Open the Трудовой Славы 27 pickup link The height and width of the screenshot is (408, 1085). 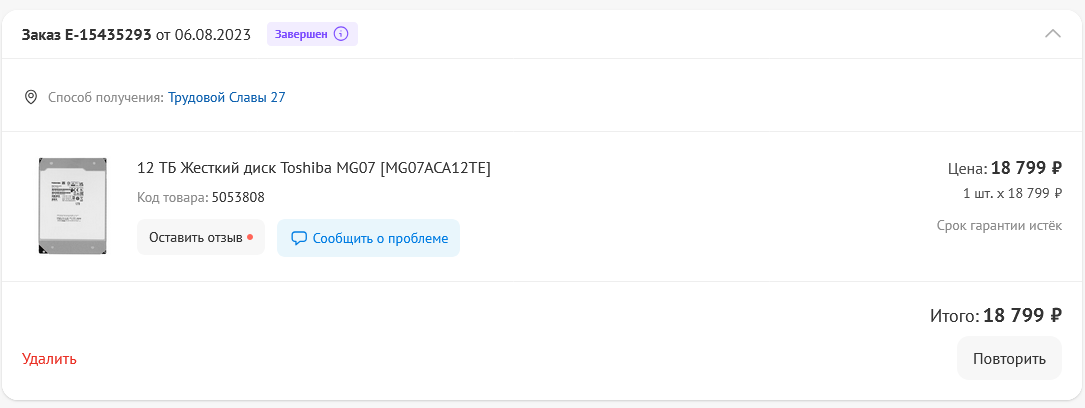pos(226,98)
